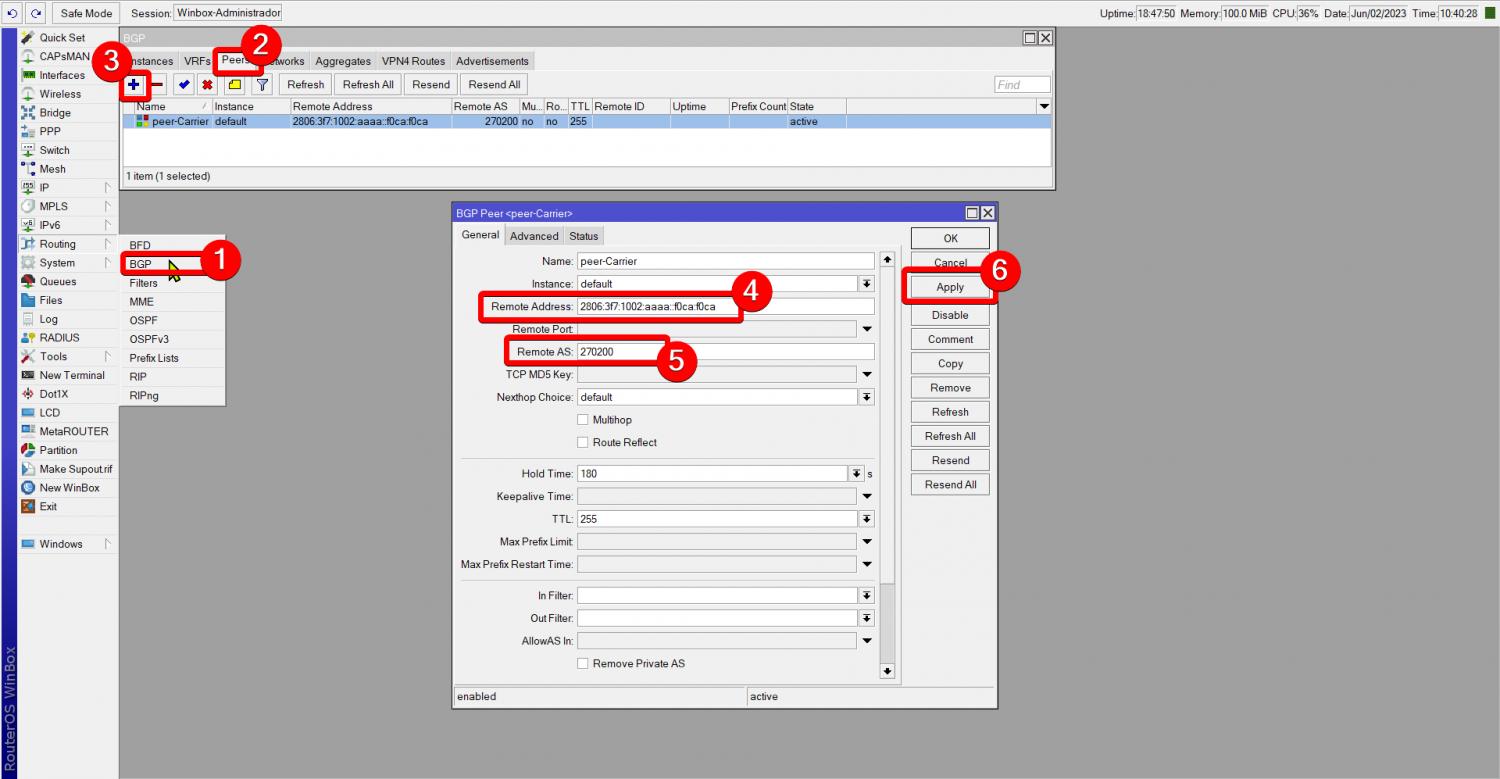This screenshot has width=1500, height=779.
Task: Click the blue plus add peer icon
Action: [x=133, y=85]
